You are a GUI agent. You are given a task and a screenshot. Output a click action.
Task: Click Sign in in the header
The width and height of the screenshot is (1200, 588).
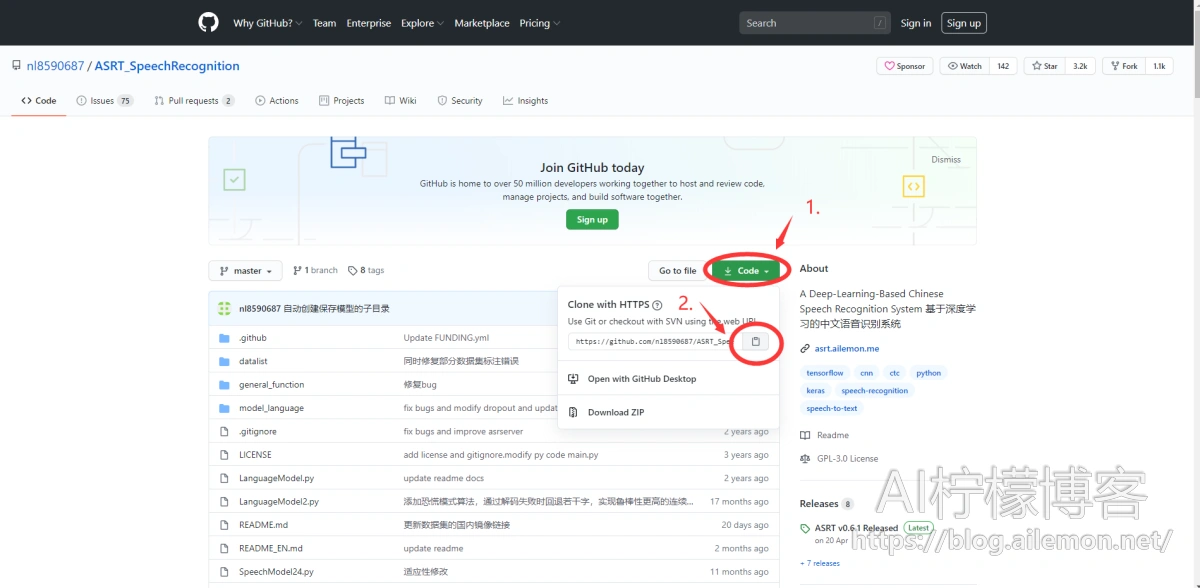pos(916,23)
